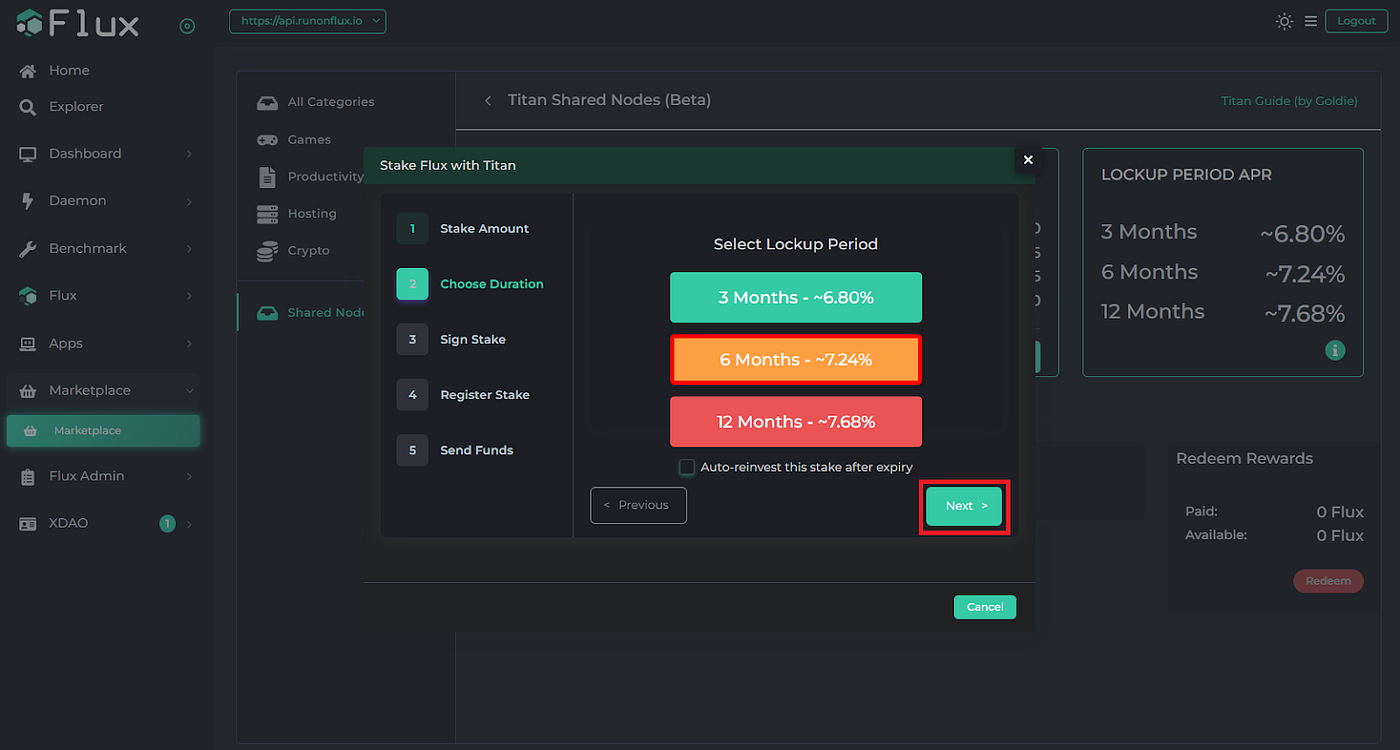
Task: Click the Crypto coins icon
Action: [267, 251]
